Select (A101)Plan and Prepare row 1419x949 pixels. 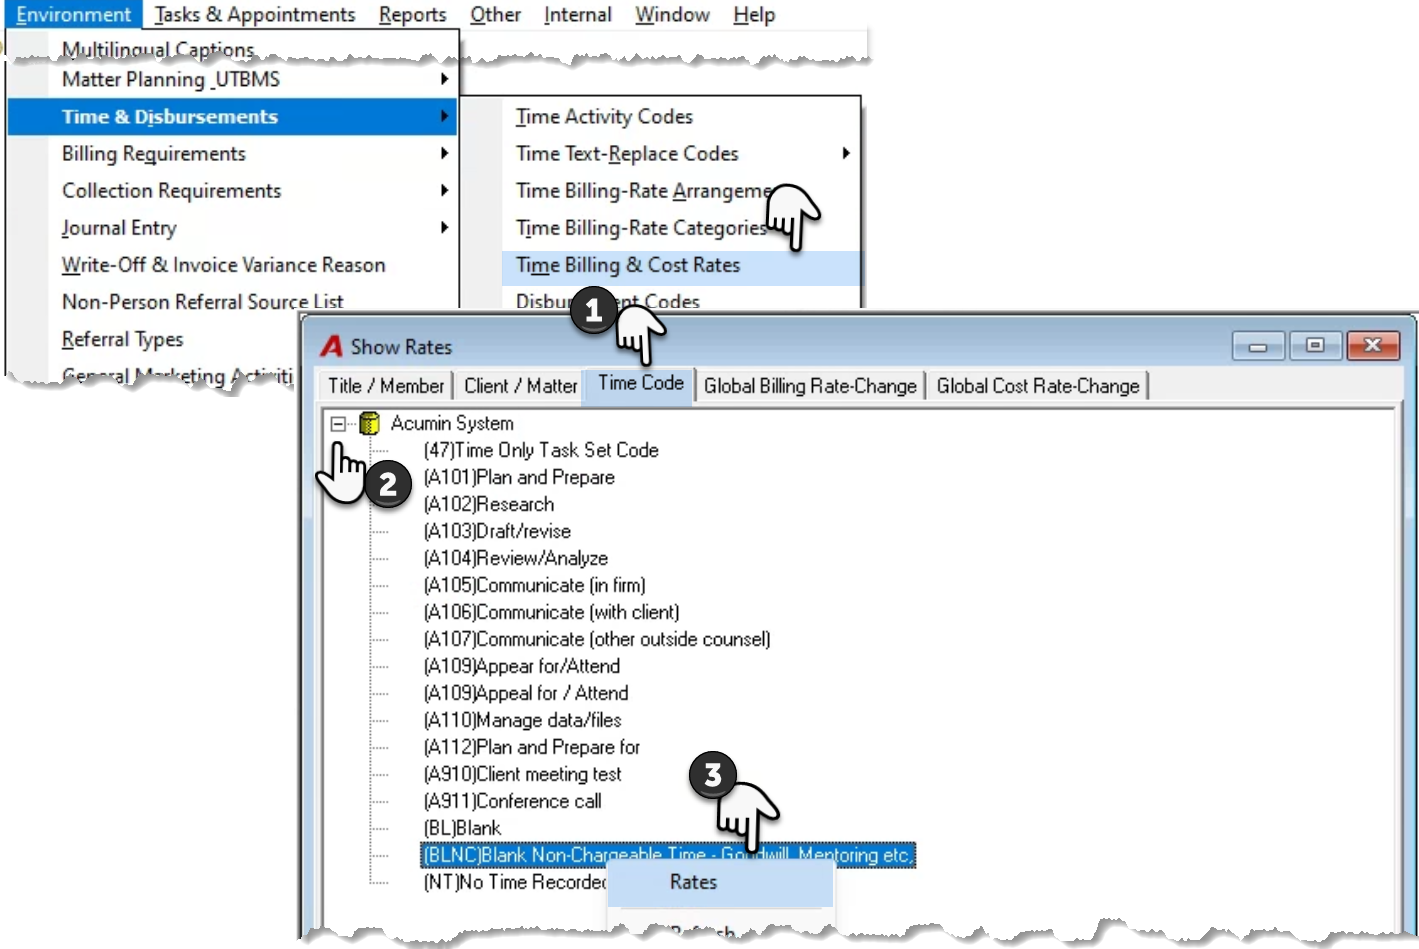(519, 477)
